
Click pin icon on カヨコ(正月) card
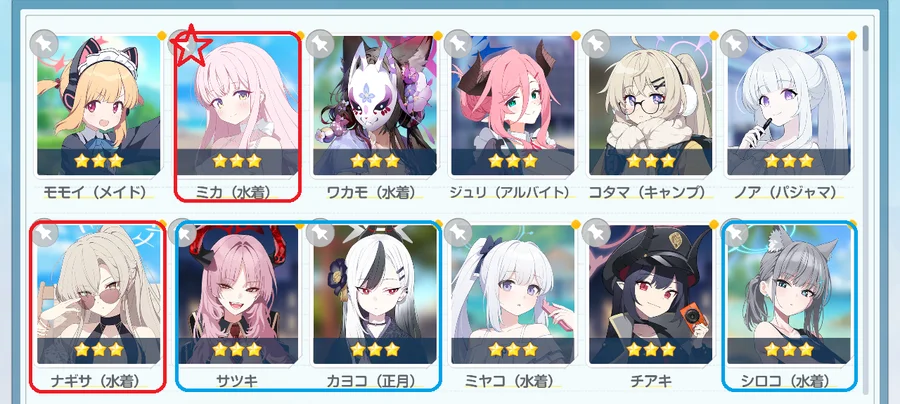click(x=320, y=233)
